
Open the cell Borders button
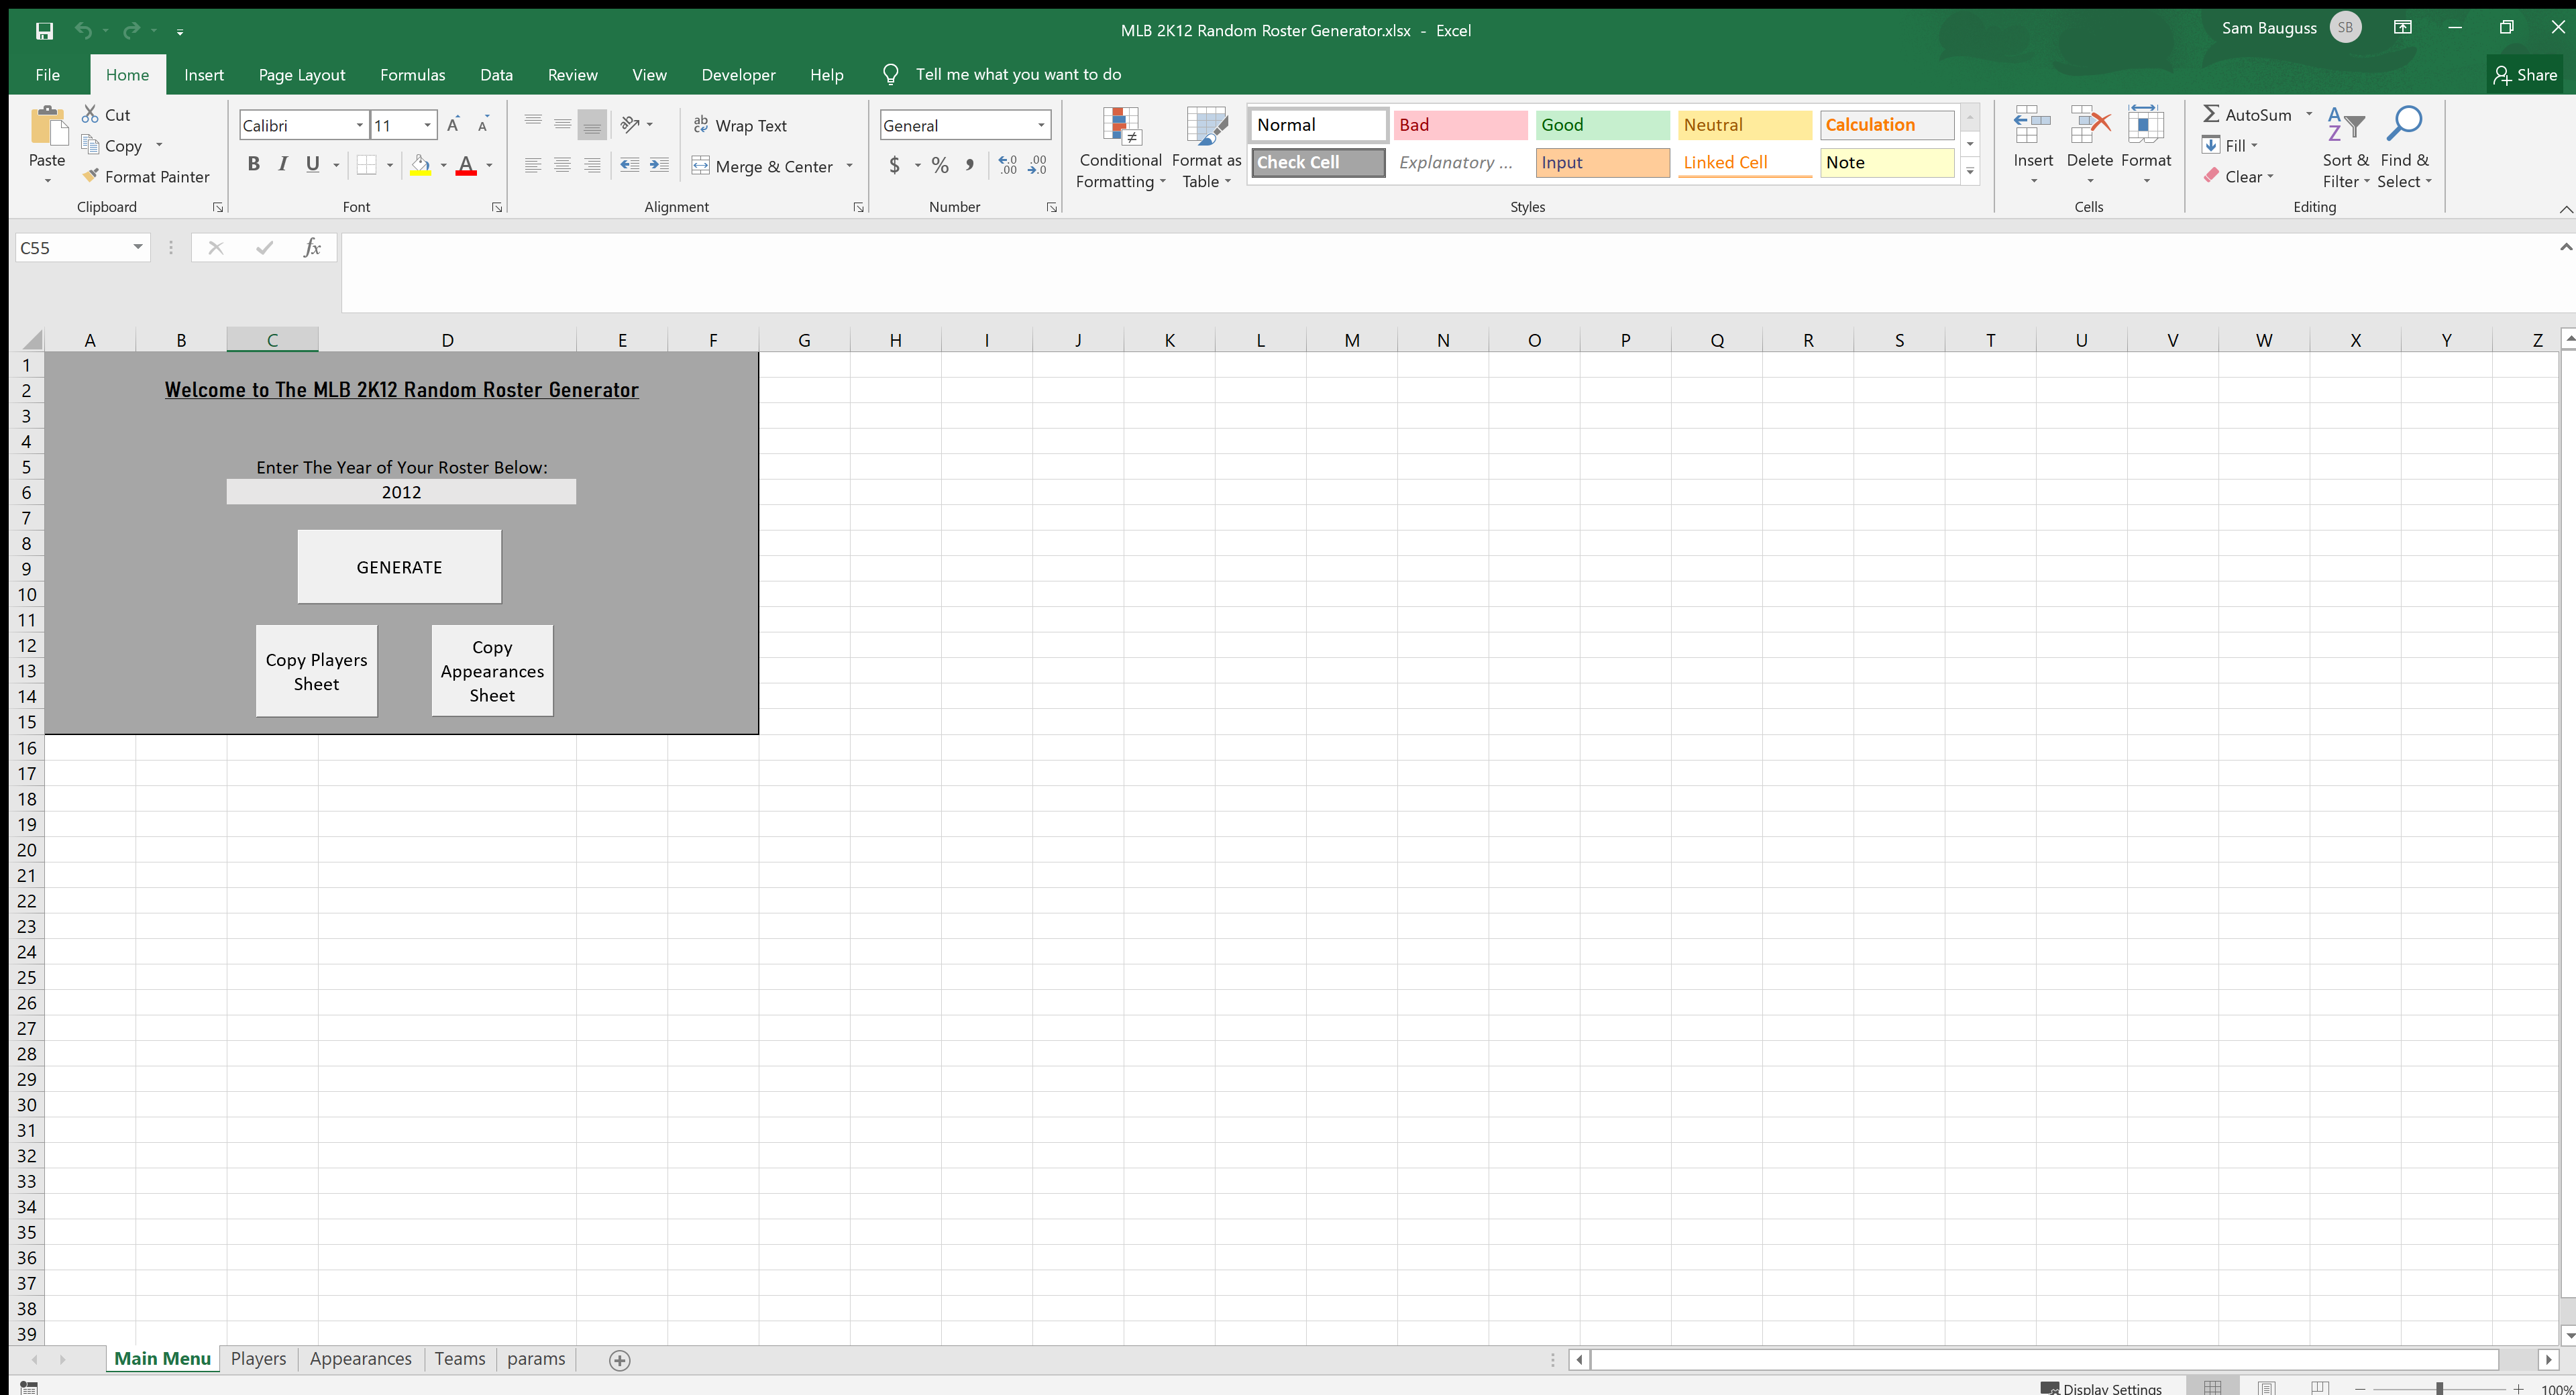pos(367,165)
